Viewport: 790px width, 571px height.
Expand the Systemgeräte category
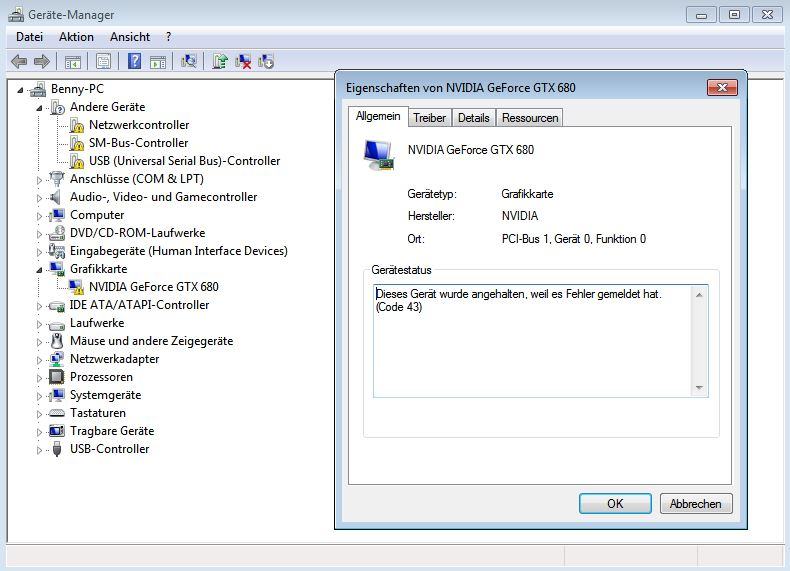point(39,396)
